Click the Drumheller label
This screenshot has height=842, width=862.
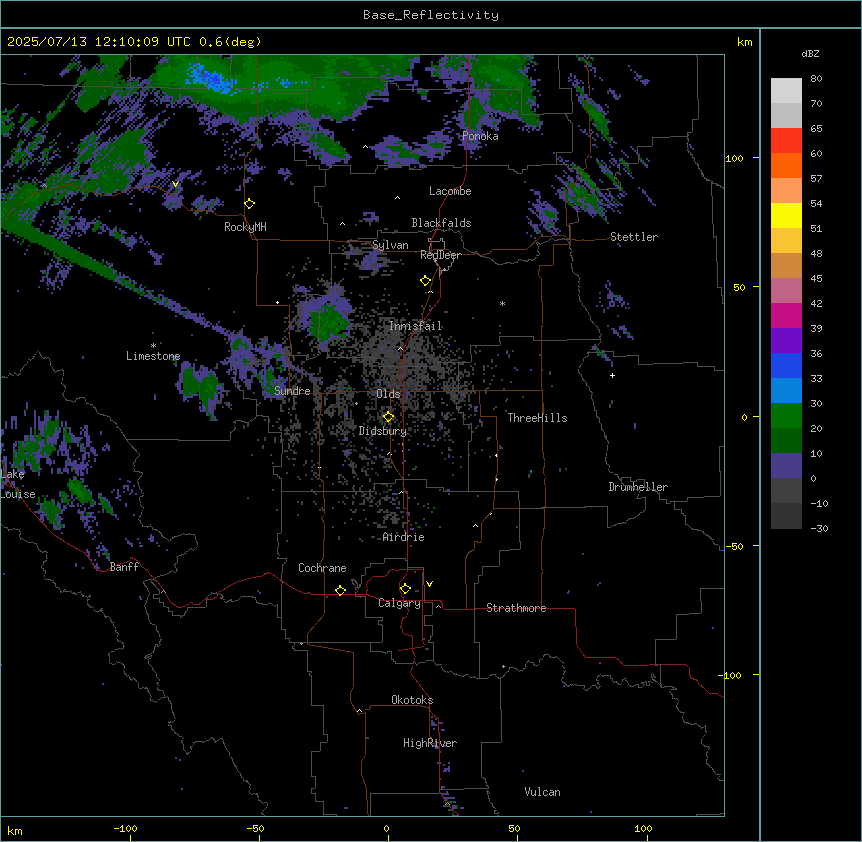pyautogui.click(x=638, y=487)
